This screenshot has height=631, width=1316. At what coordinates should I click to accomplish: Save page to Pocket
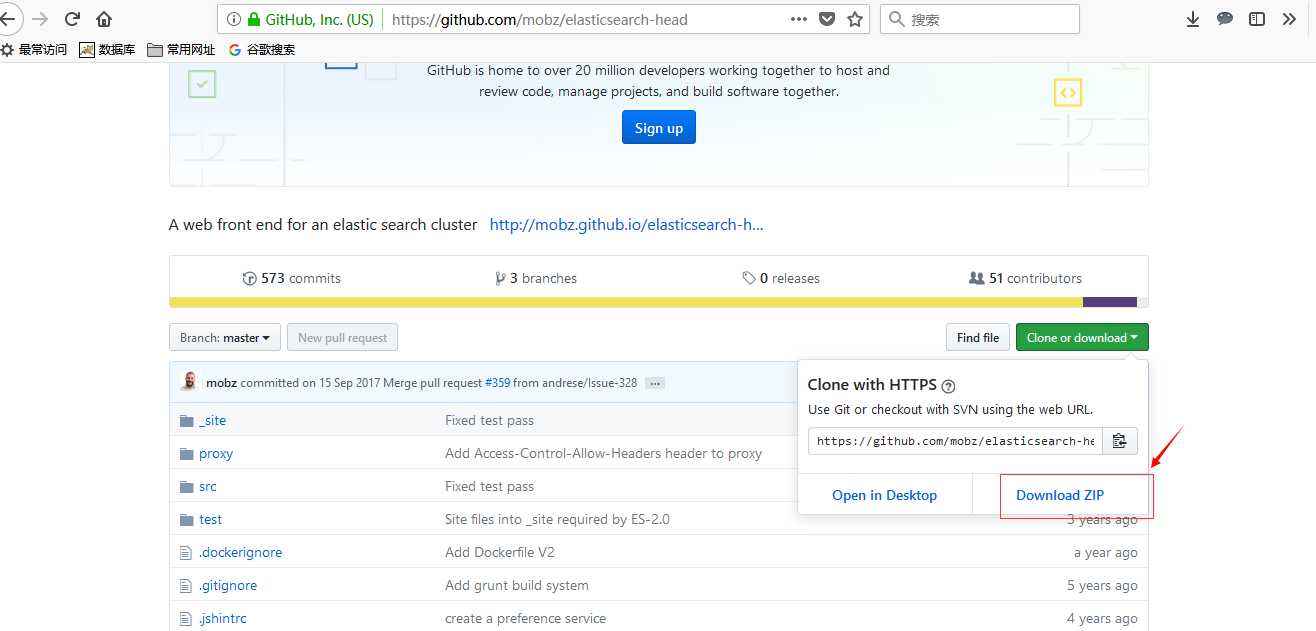coord(827,19)
